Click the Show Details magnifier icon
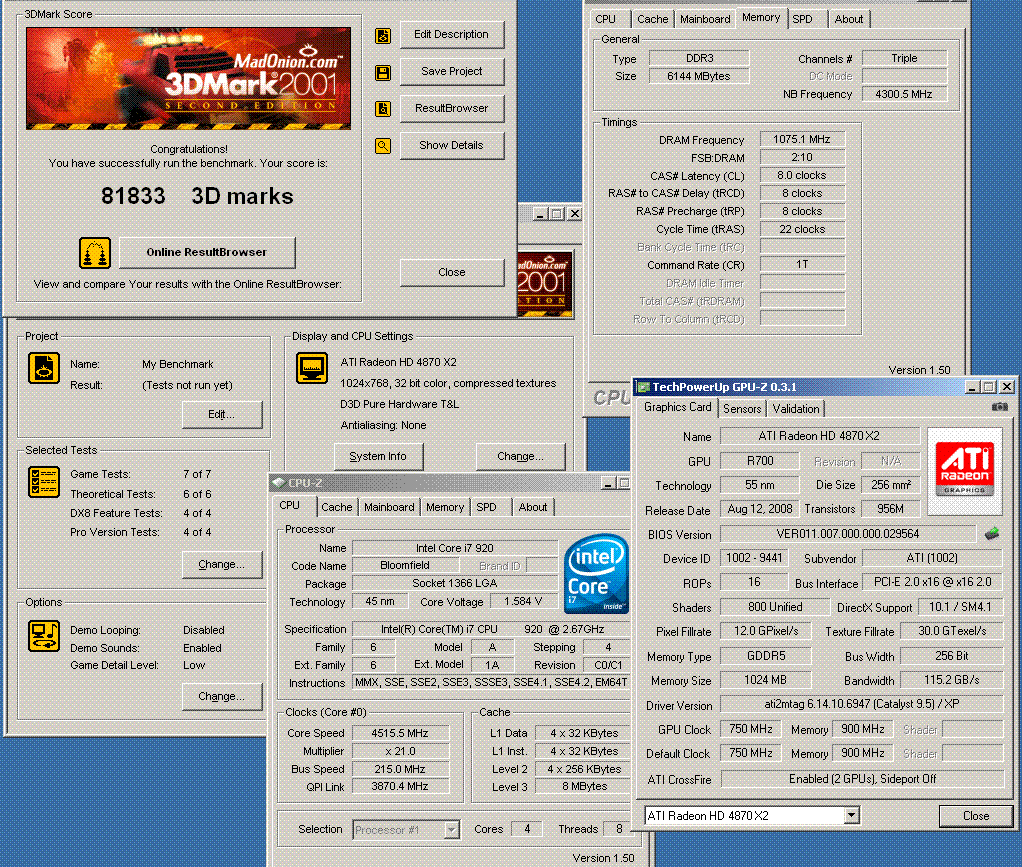Viewport: 1022px width, 867px height. (x=383, y=146)
